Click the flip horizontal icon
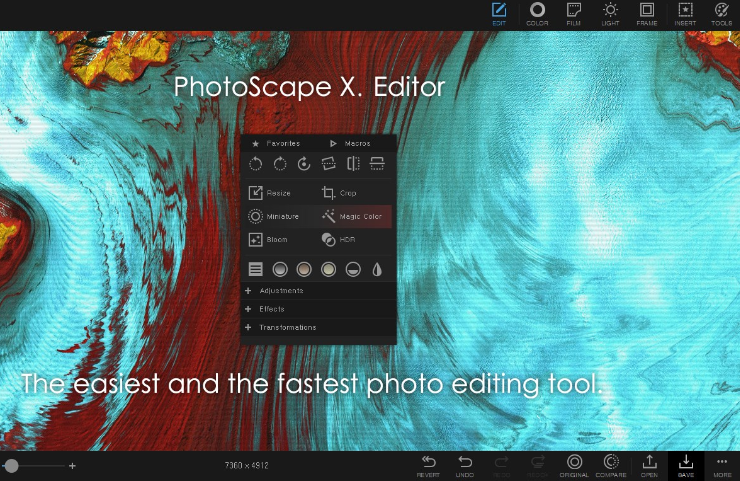Image resolution: width=740 pixels, height=481 pixels. click(353, 164)
